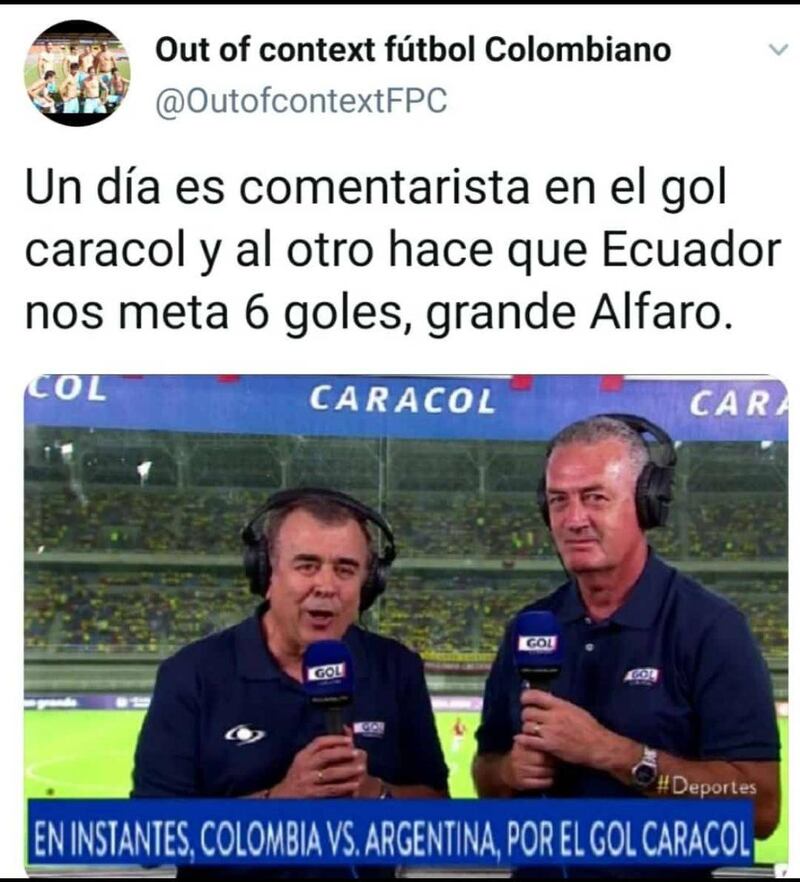Click the @OutofcontextFPC handle
800x882 pixels.
click(x=301, y=101)
